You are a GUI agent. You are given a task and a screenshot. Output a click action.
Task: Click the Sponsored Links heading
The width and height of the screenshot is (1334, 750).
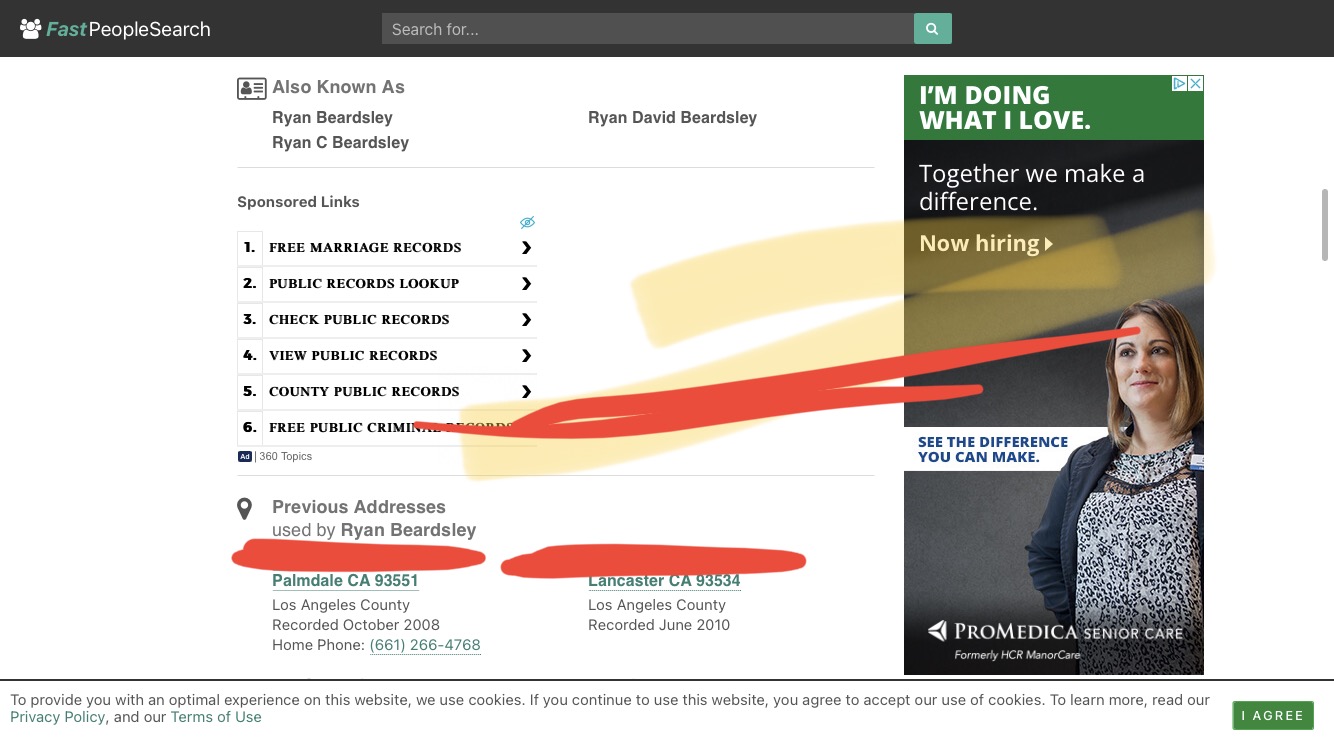pos(298,202)
